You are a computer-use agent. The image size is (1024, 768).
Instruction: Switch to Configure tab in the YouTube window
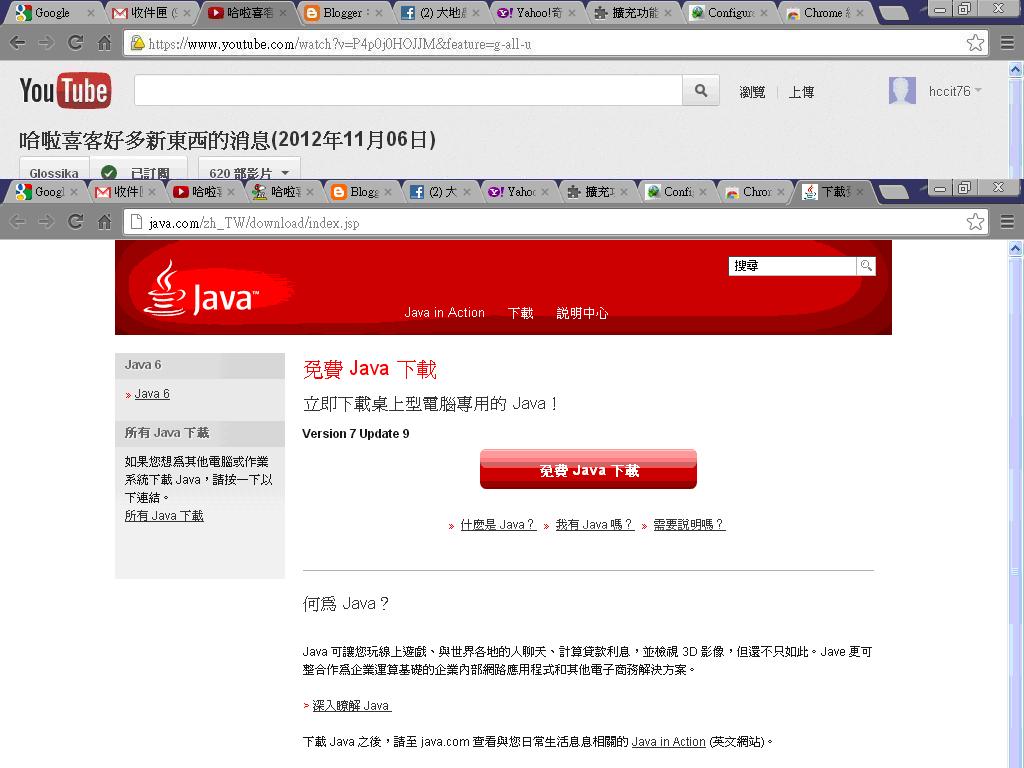pos(727,12)
